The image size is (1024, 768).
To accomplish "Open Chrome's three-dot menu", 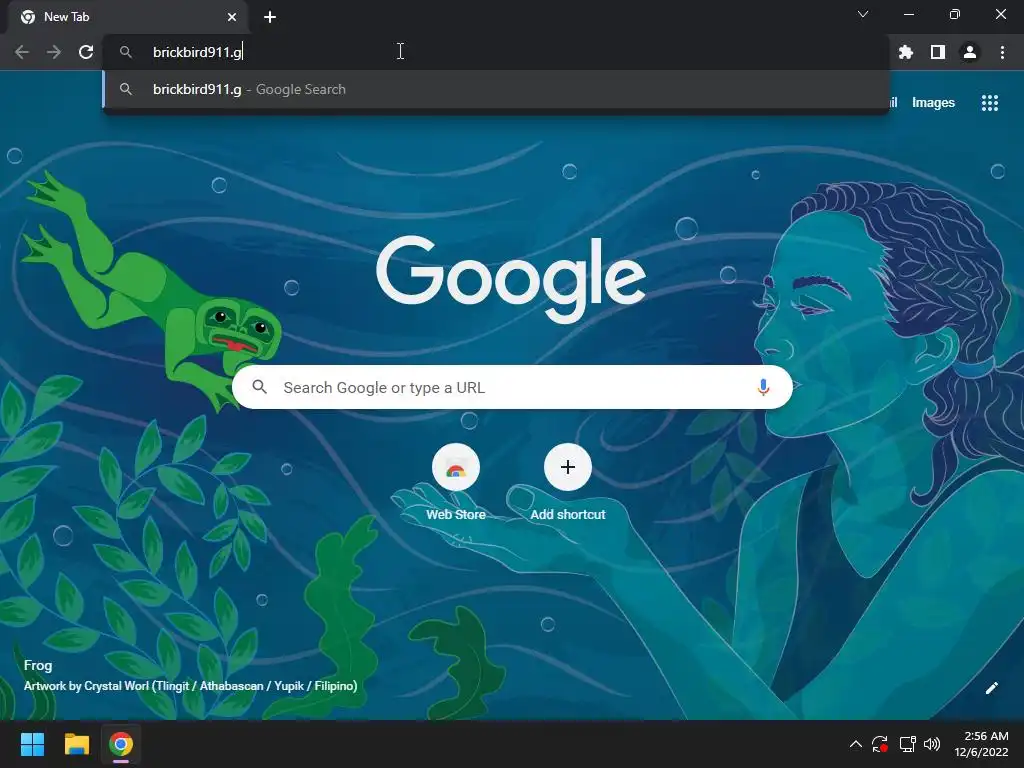I will (x=1002, y=52).
